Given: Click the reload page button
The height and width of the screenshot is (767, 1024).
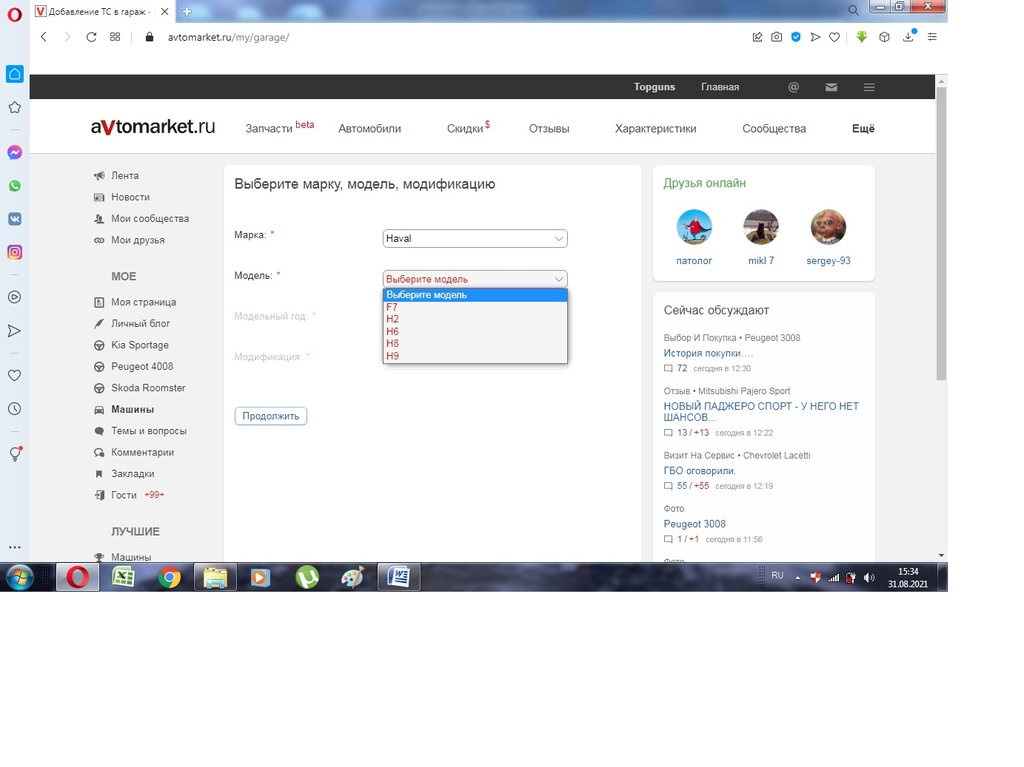Looking at the screenshot, I should click(x=91, y=37).
